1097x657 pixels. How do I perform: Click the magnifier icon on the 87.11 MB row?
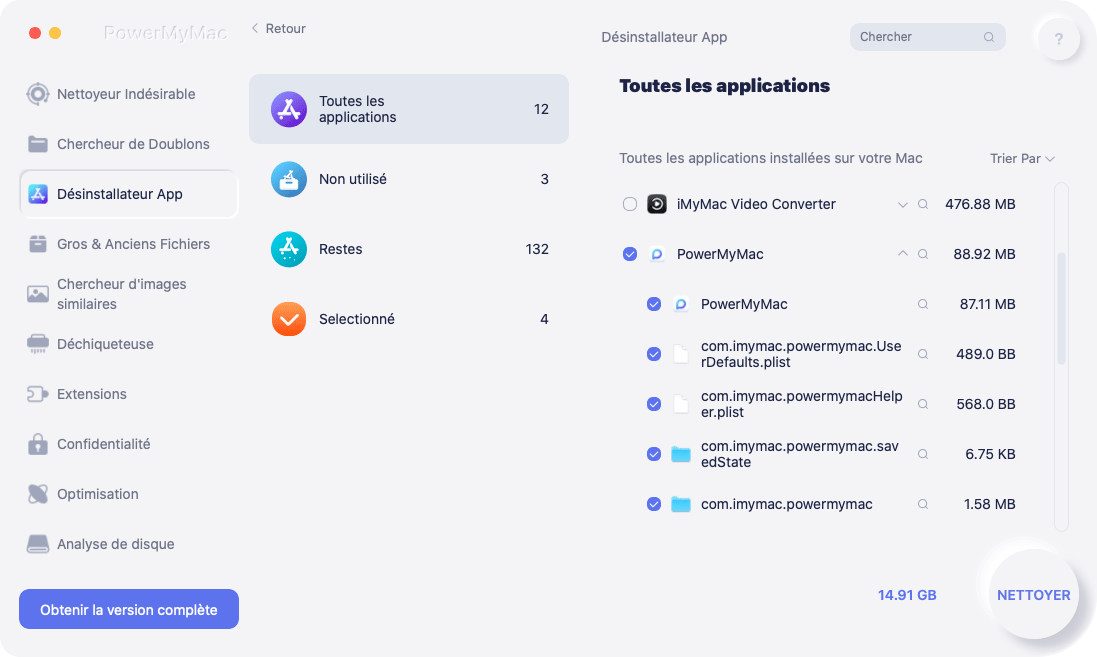(923, 304)
